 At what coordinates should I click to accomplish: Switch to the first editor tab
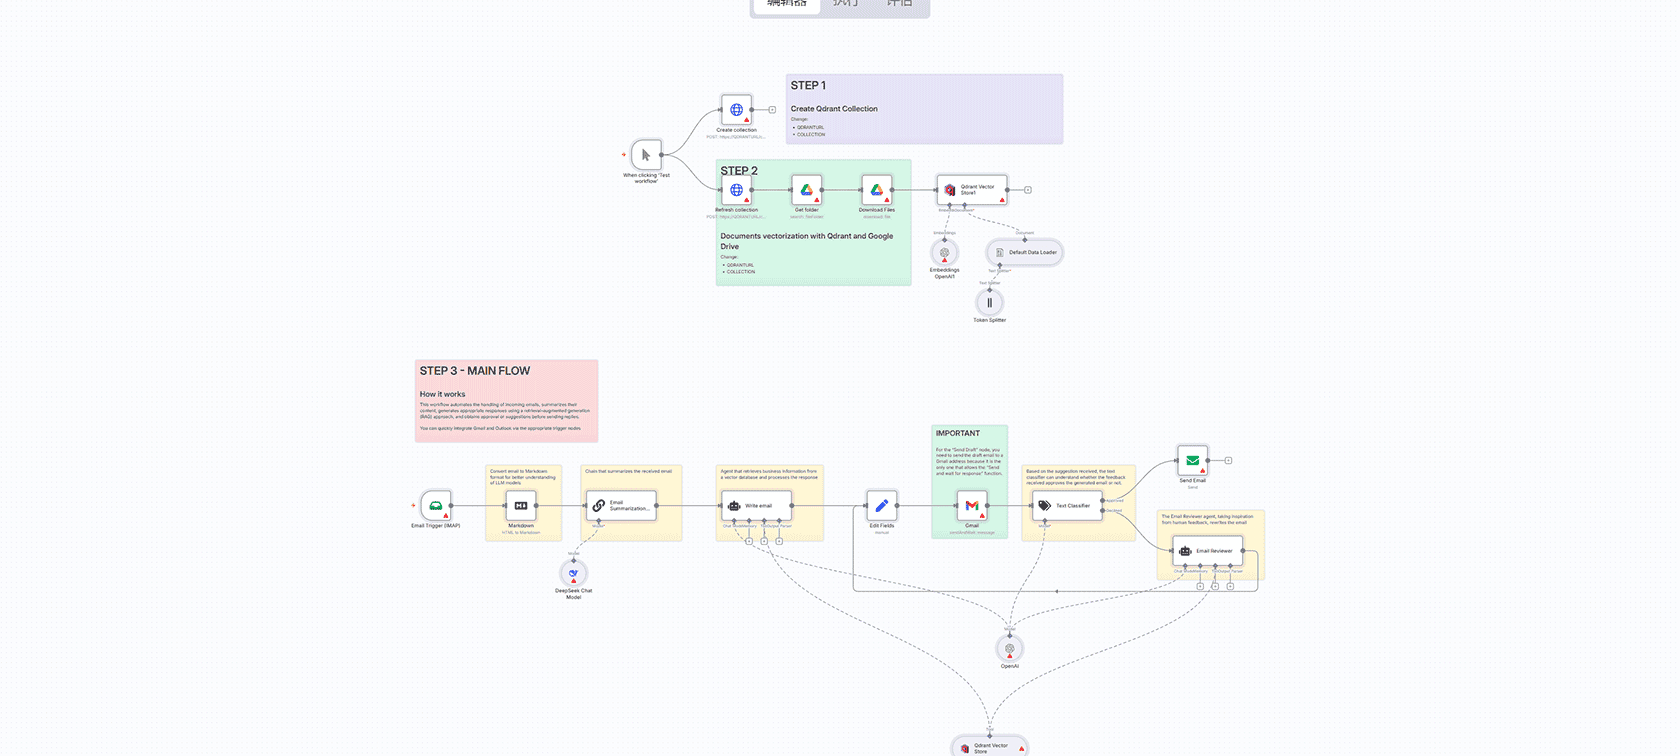click(x=786, y=5)
